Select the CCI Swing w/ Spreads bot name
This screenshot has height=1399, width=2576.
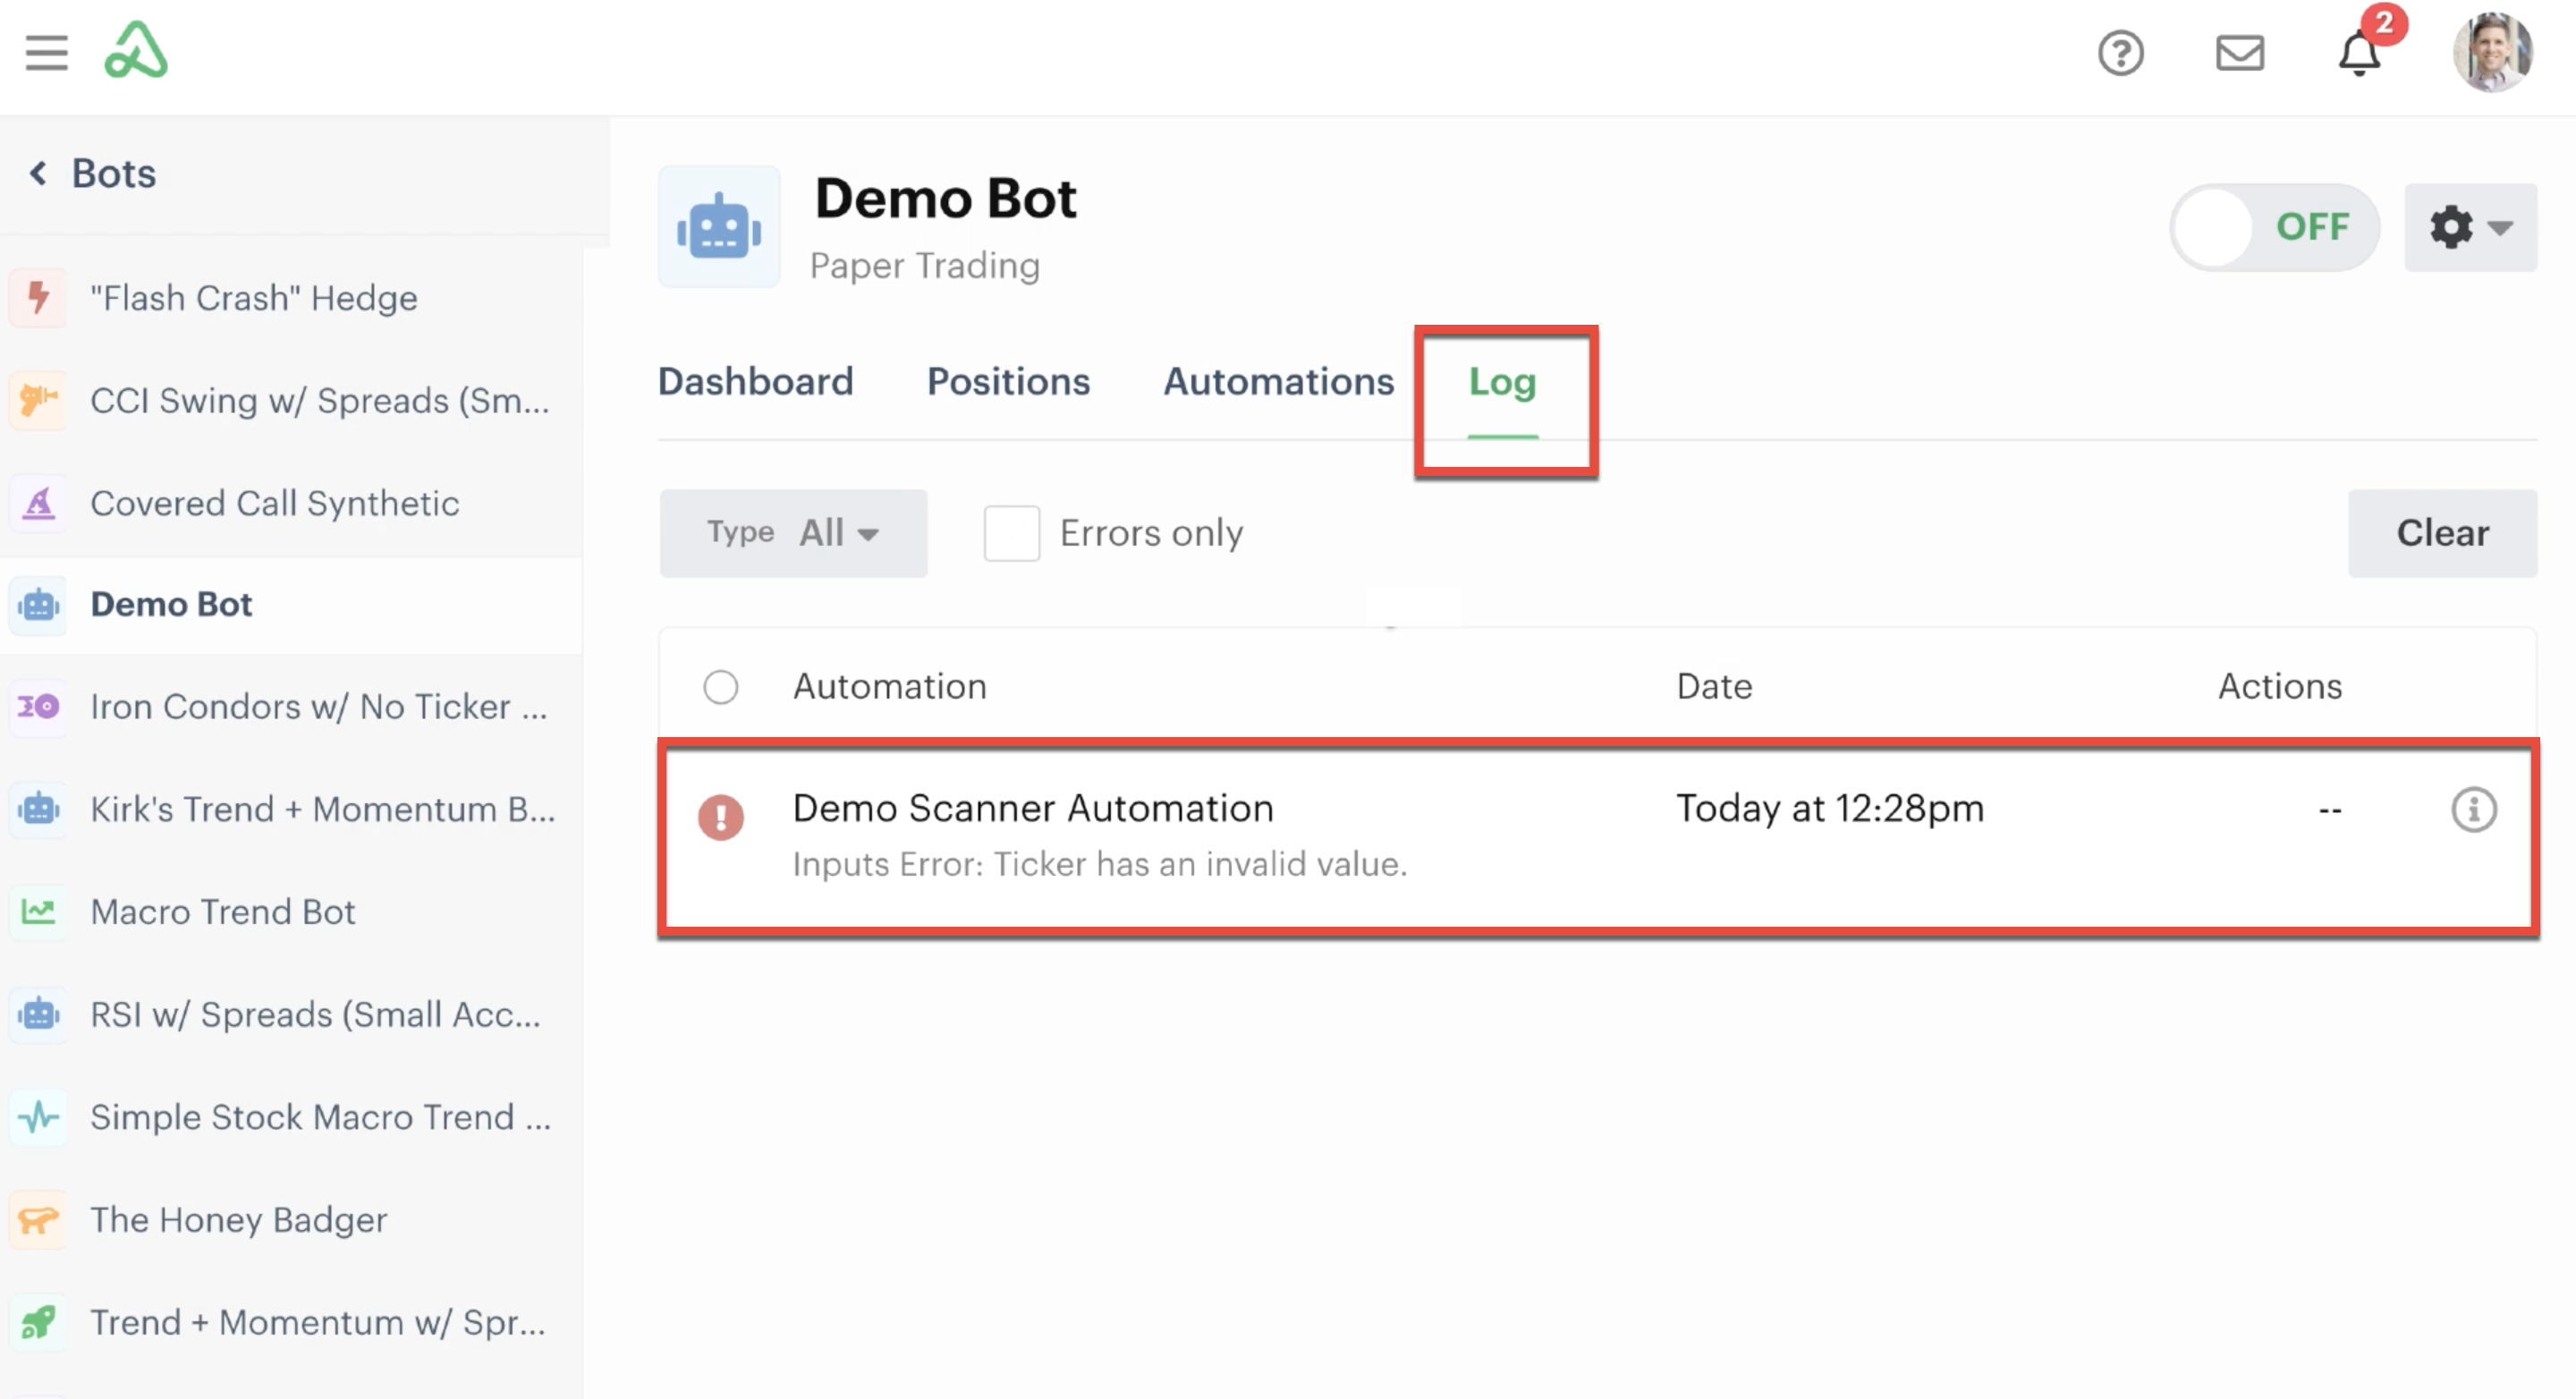pos(320,400)
